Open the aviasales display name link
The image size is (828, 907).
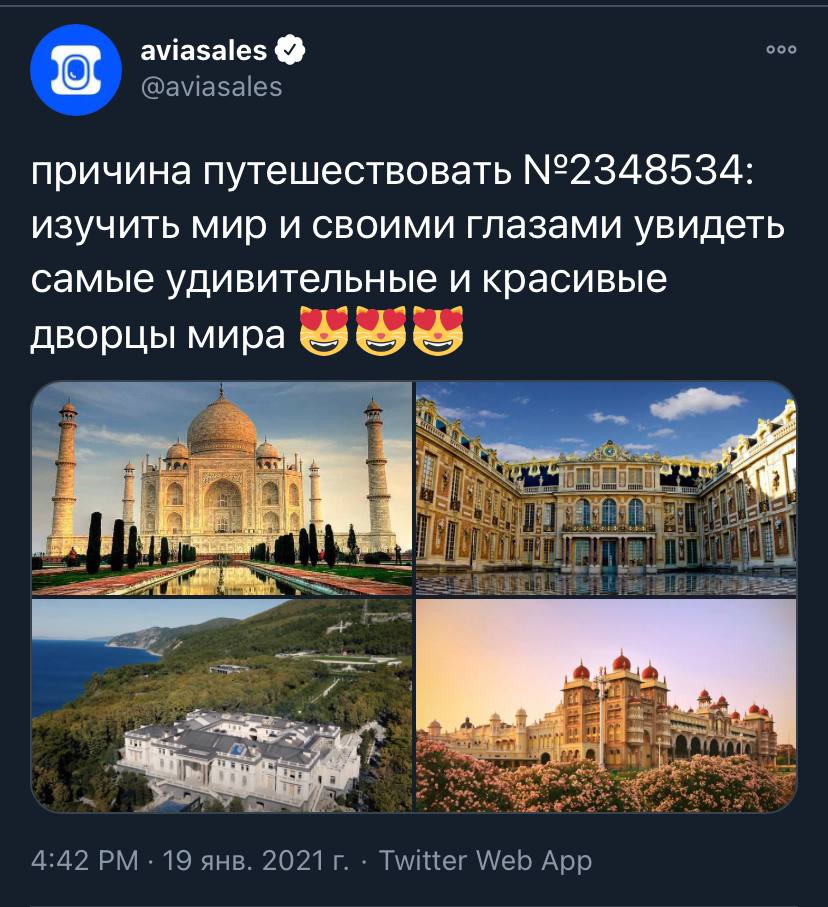click(x=204, y=50)
